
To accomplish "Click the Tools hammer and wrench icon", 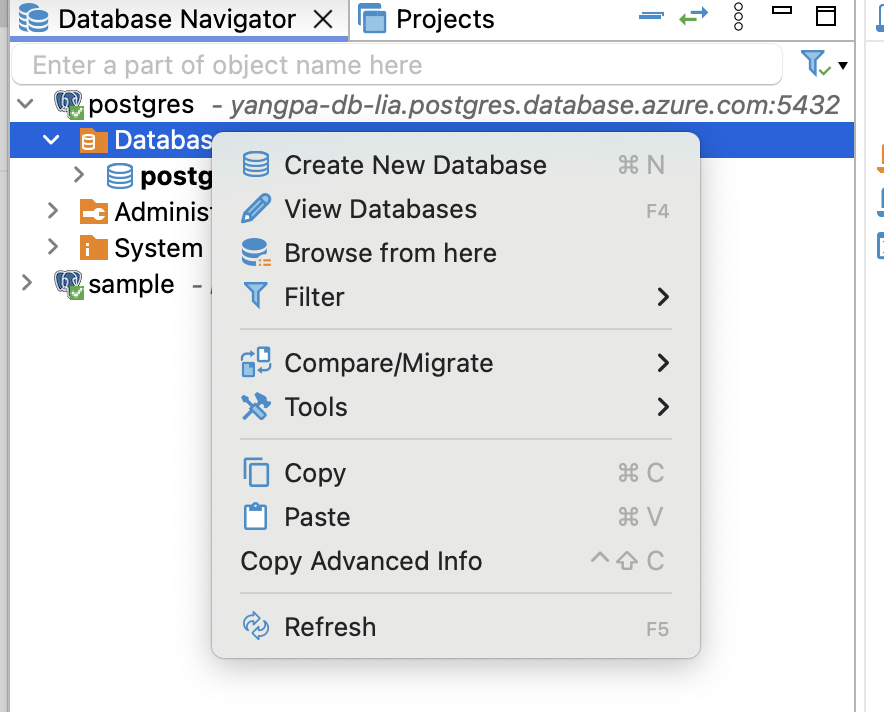I will coord(256,406).
